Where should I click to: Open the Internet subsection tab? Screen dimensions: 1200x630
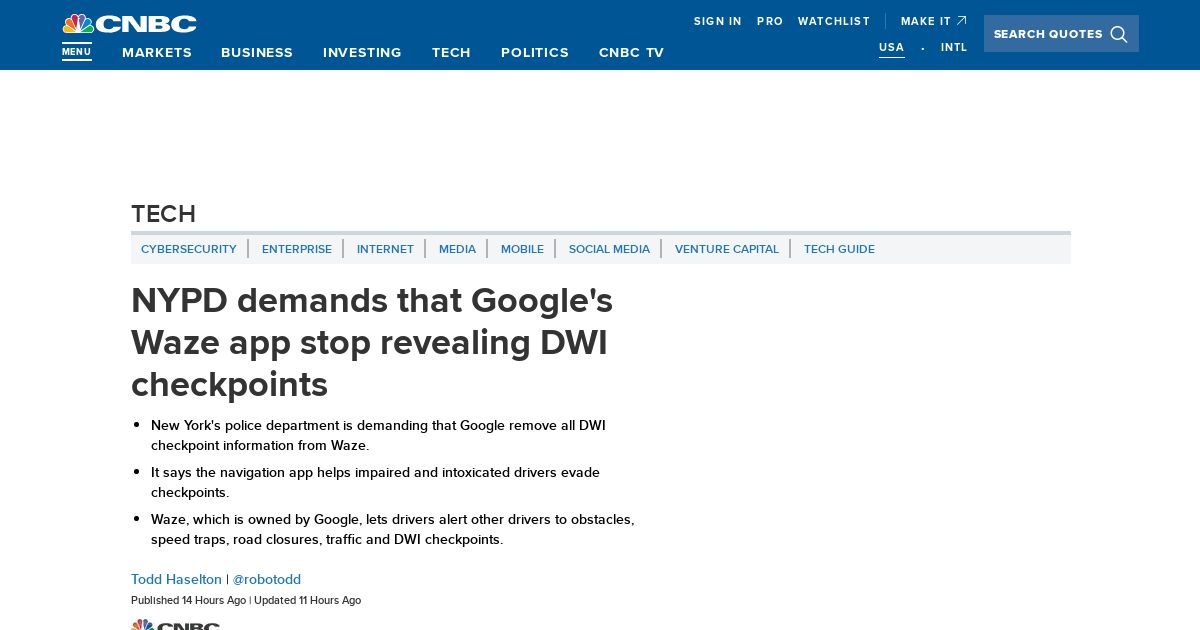pyautogui.click(x=385, y=249)
